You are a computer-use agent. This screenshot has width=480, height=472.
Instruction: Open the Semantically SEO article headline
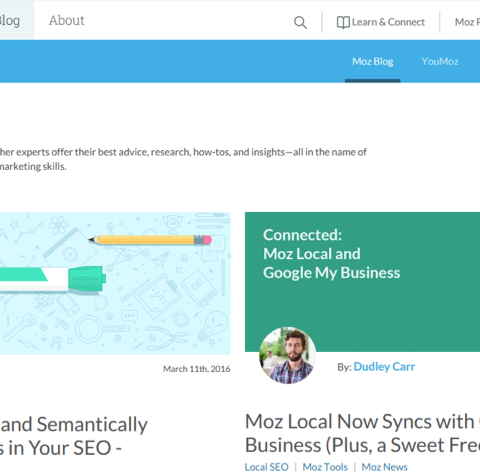pos(74,436)
